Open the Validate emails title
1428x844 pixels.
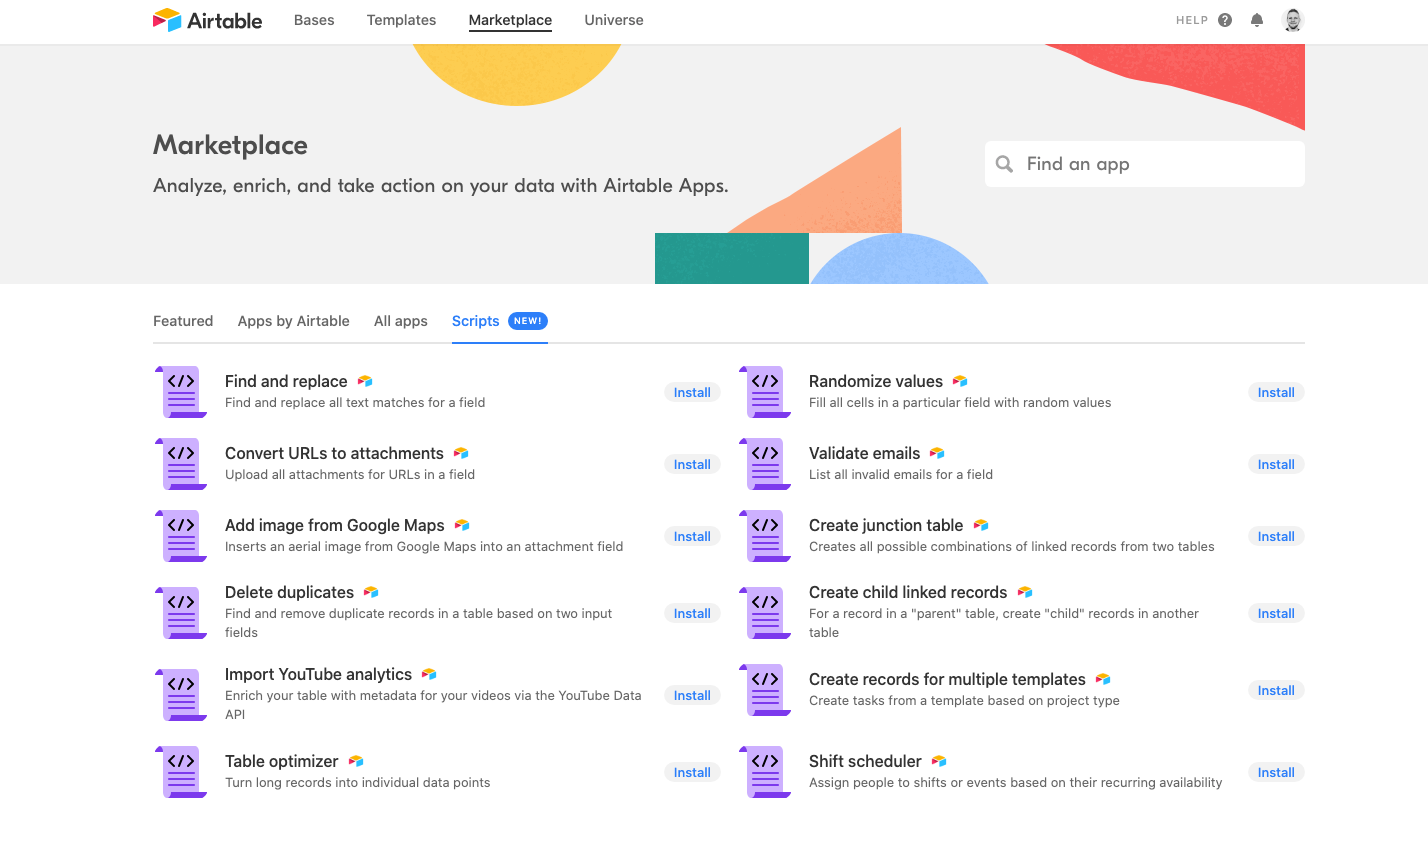864,453
